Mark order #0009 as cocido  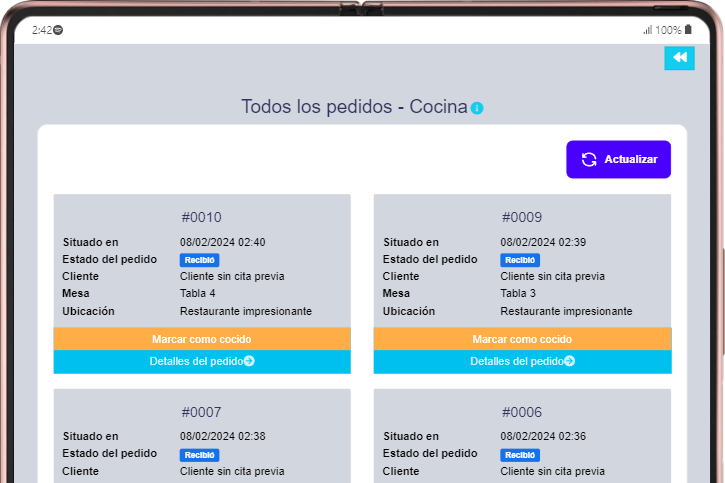(x=522, y=339)
